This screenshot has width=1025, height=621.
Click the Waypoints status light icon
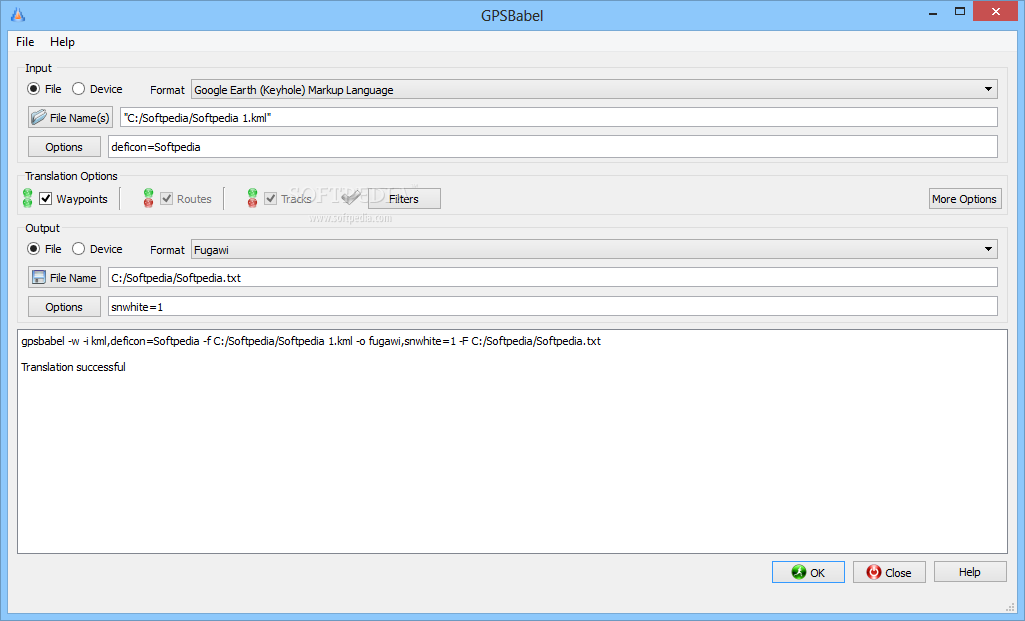tap(27, 198)
